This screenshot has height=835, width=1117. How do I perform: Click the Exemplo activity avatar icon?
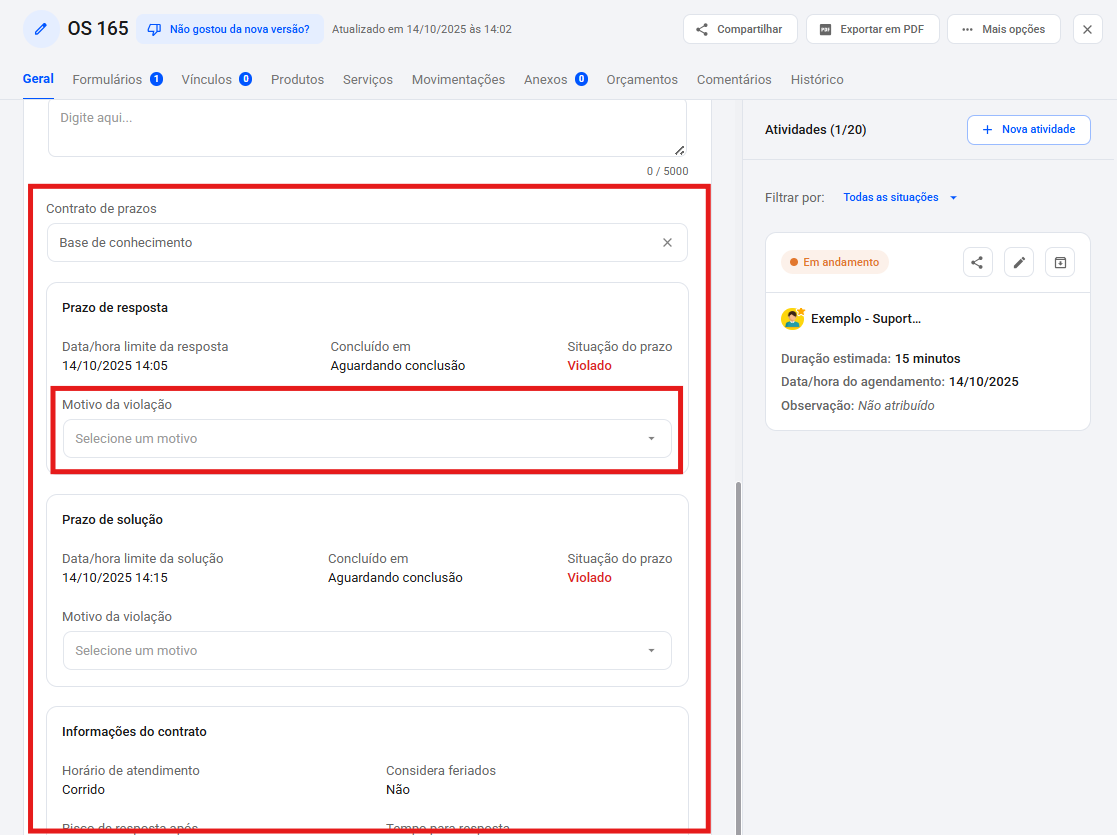(792, 318)
